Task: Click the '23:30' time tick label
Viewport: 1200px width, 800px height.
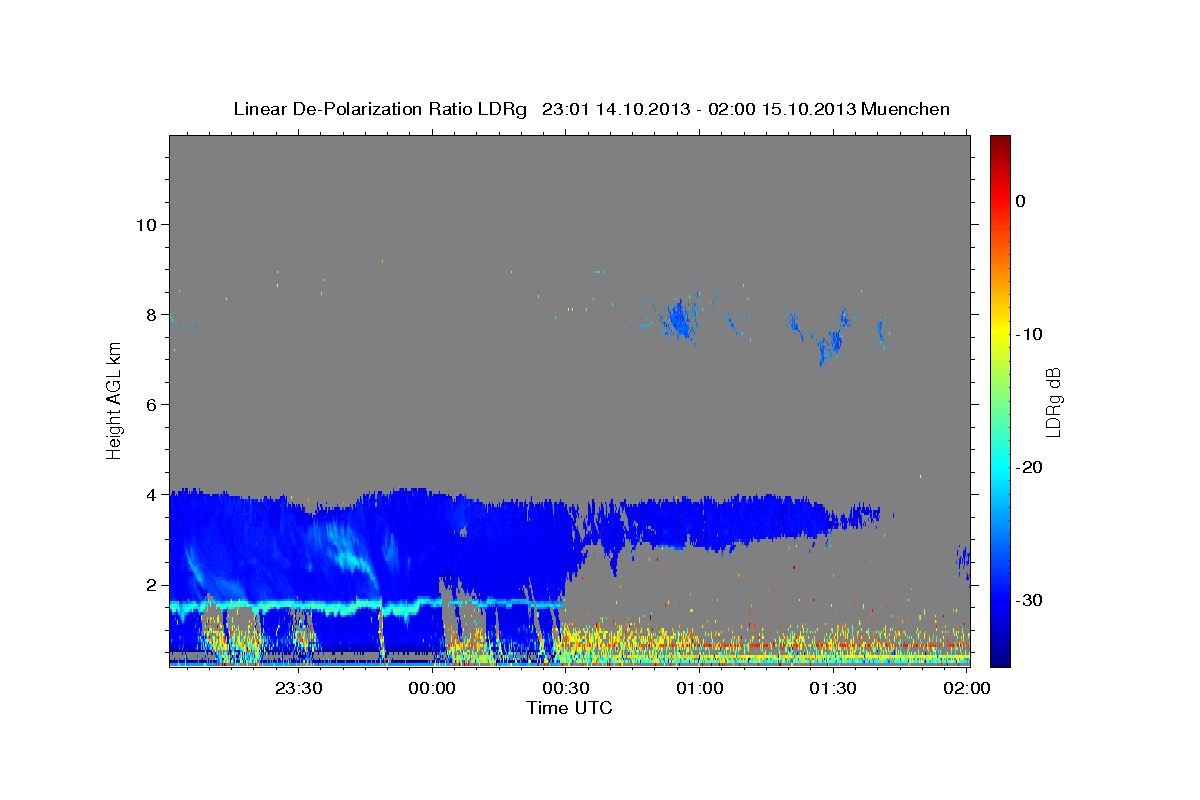Action: pyautogui.click(x=299, y=688)
